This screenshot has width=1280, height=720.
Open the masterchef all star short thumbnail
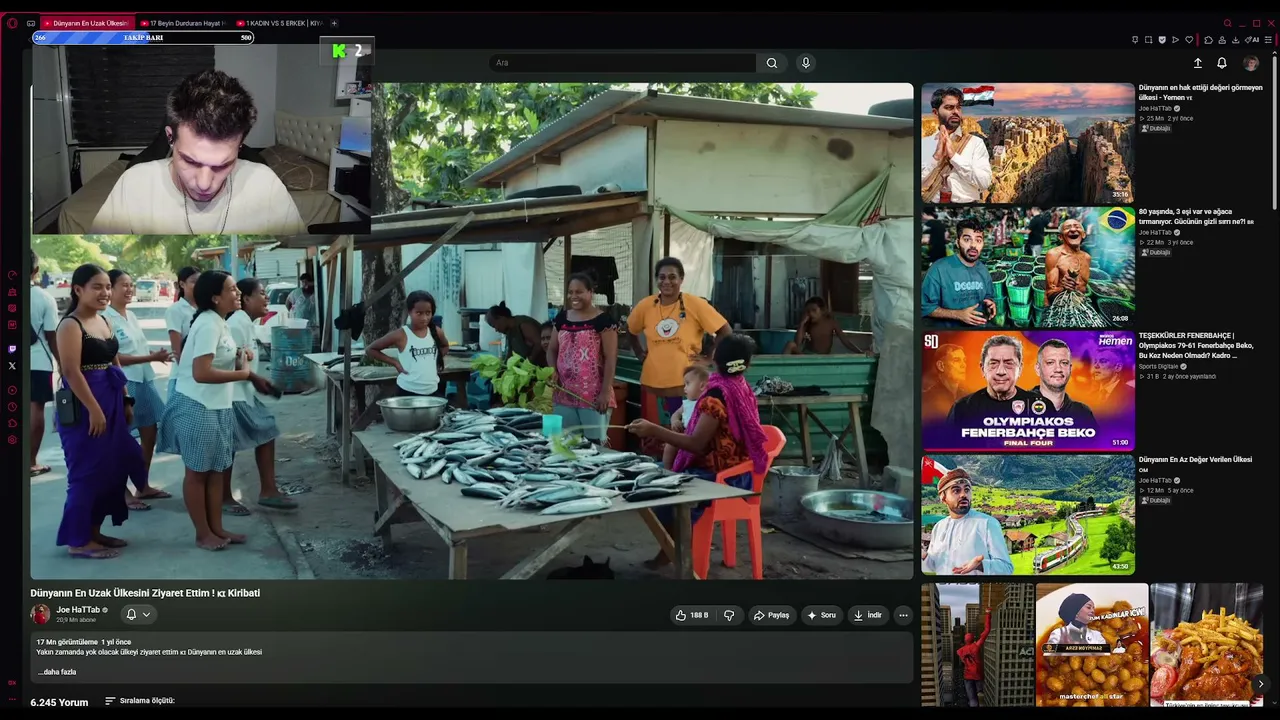(1092, 645)
